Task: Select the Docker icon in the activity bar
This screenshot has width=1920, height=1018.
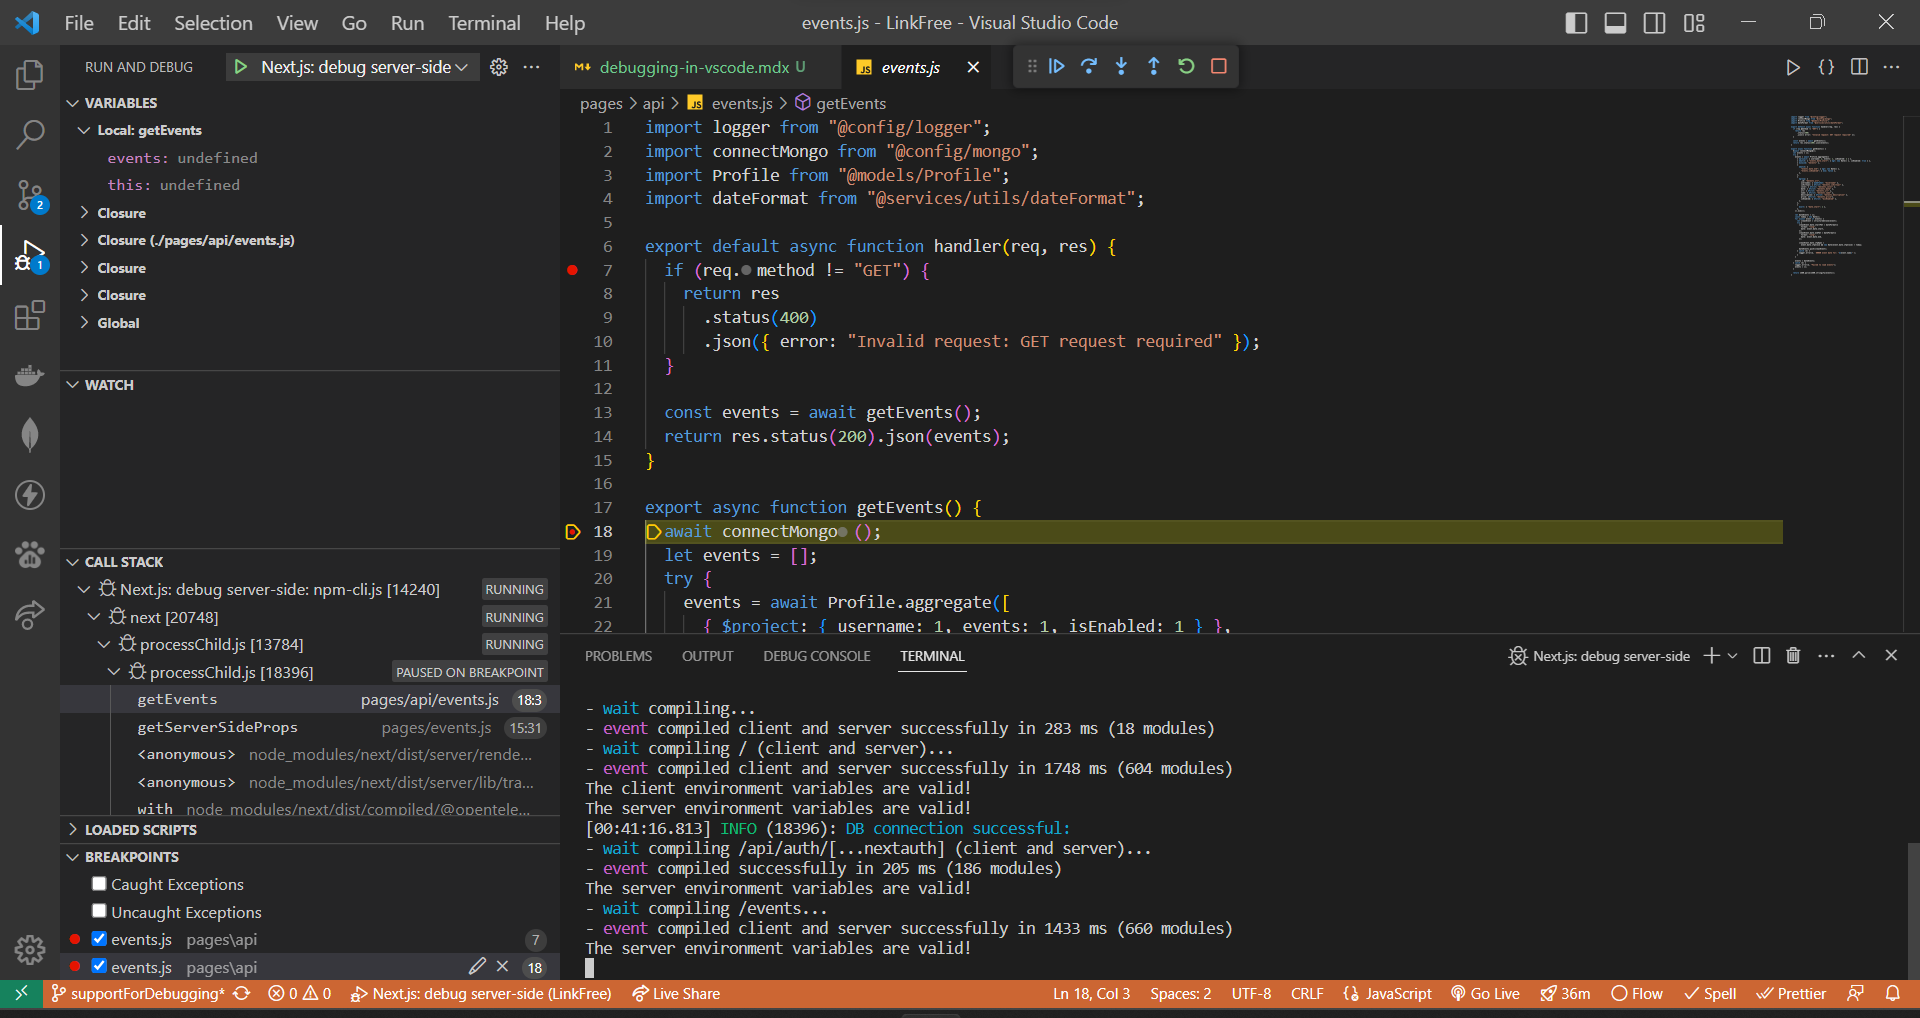Action: point(30,375)
